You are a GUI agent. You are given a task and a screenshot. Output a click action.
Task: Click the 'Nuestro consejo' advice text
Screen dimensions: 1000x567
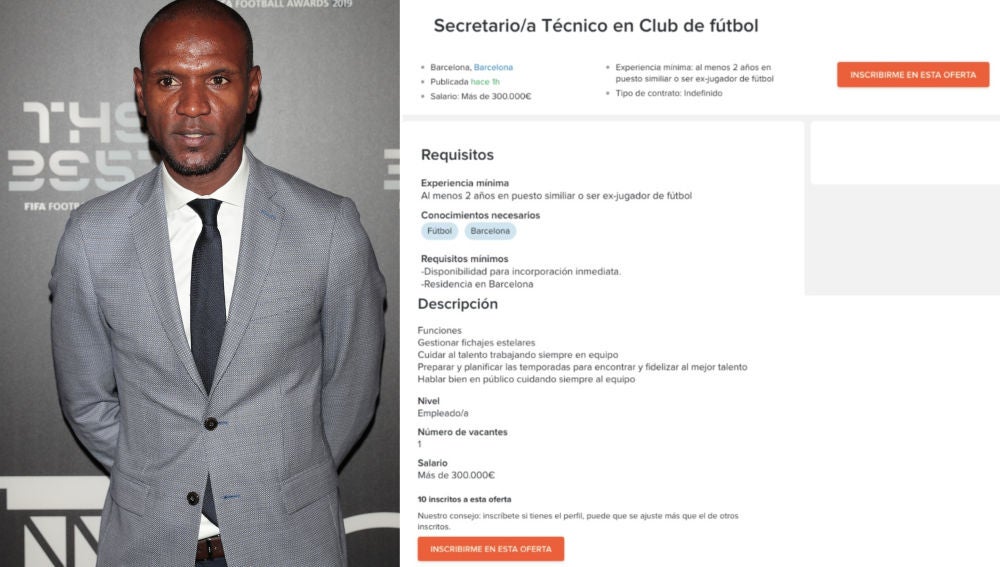point(578,521)
